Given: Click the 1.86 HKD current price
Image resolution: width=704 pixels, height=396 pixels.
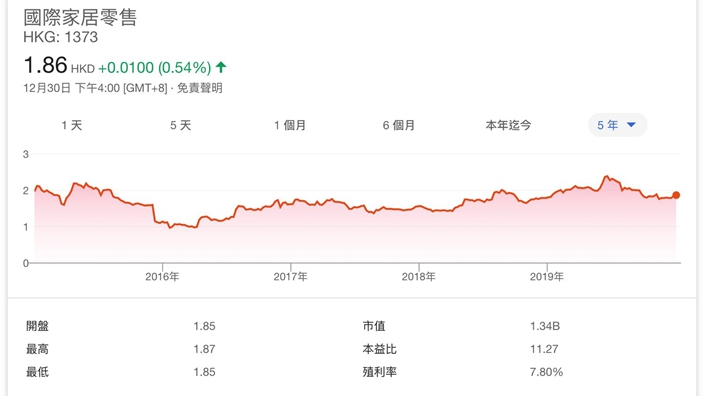Looking at the screenshot, I should point(59,66).
